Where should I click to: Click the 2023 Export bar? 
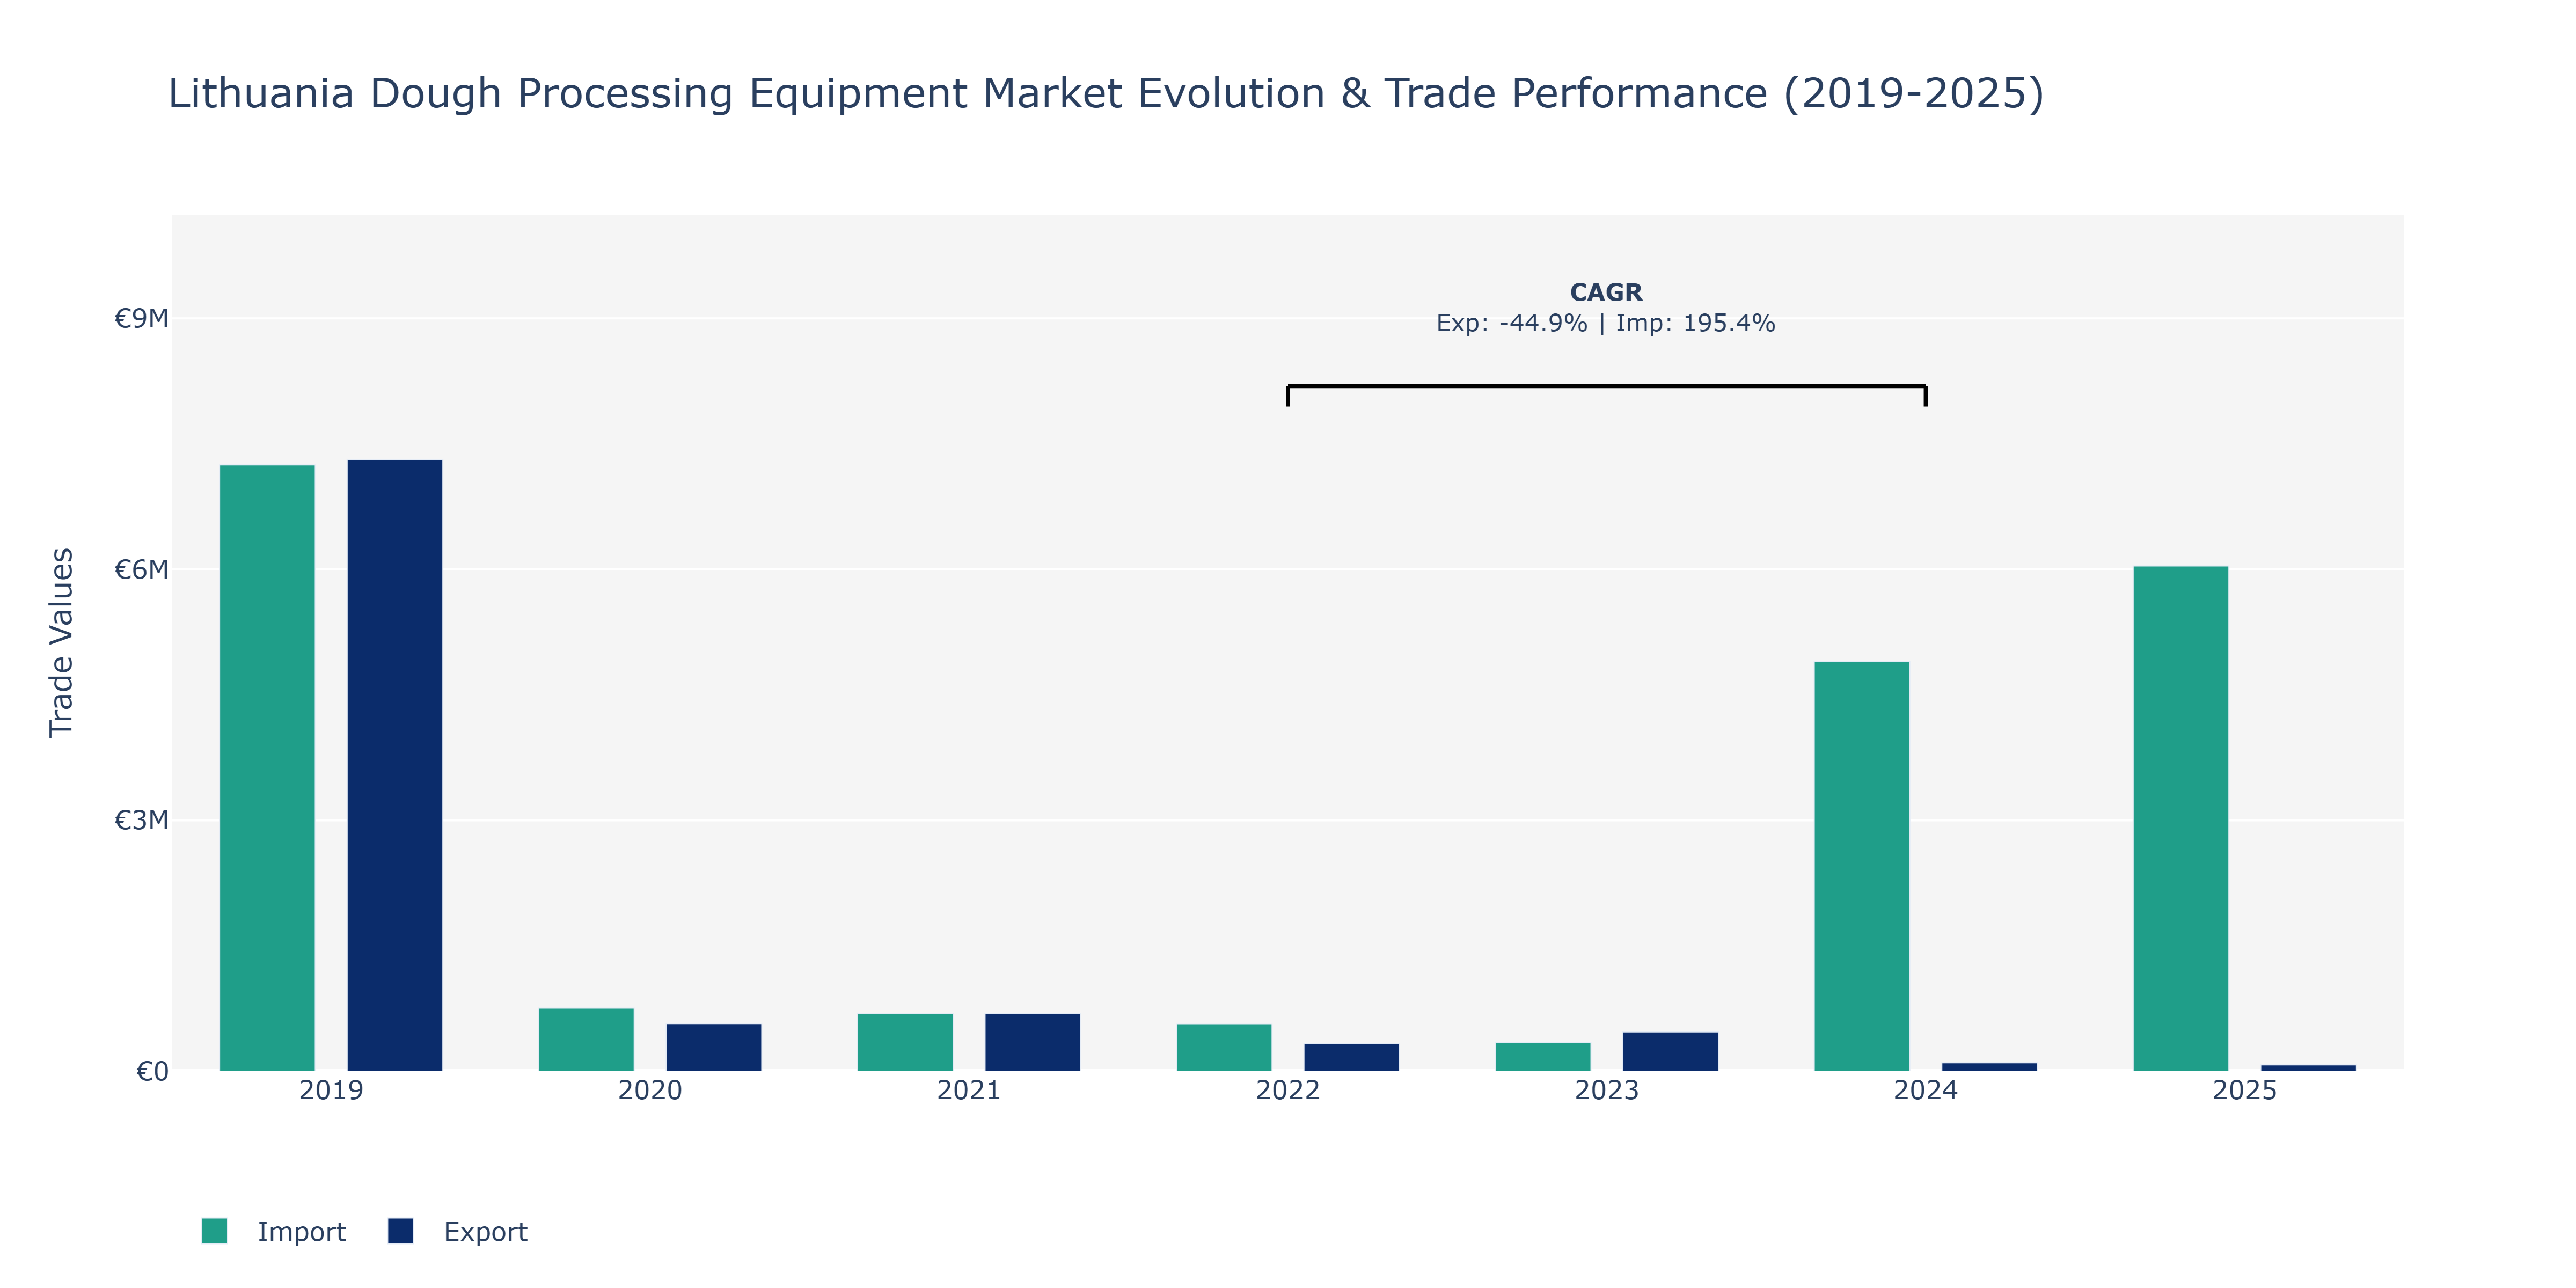point(1671,1051)
